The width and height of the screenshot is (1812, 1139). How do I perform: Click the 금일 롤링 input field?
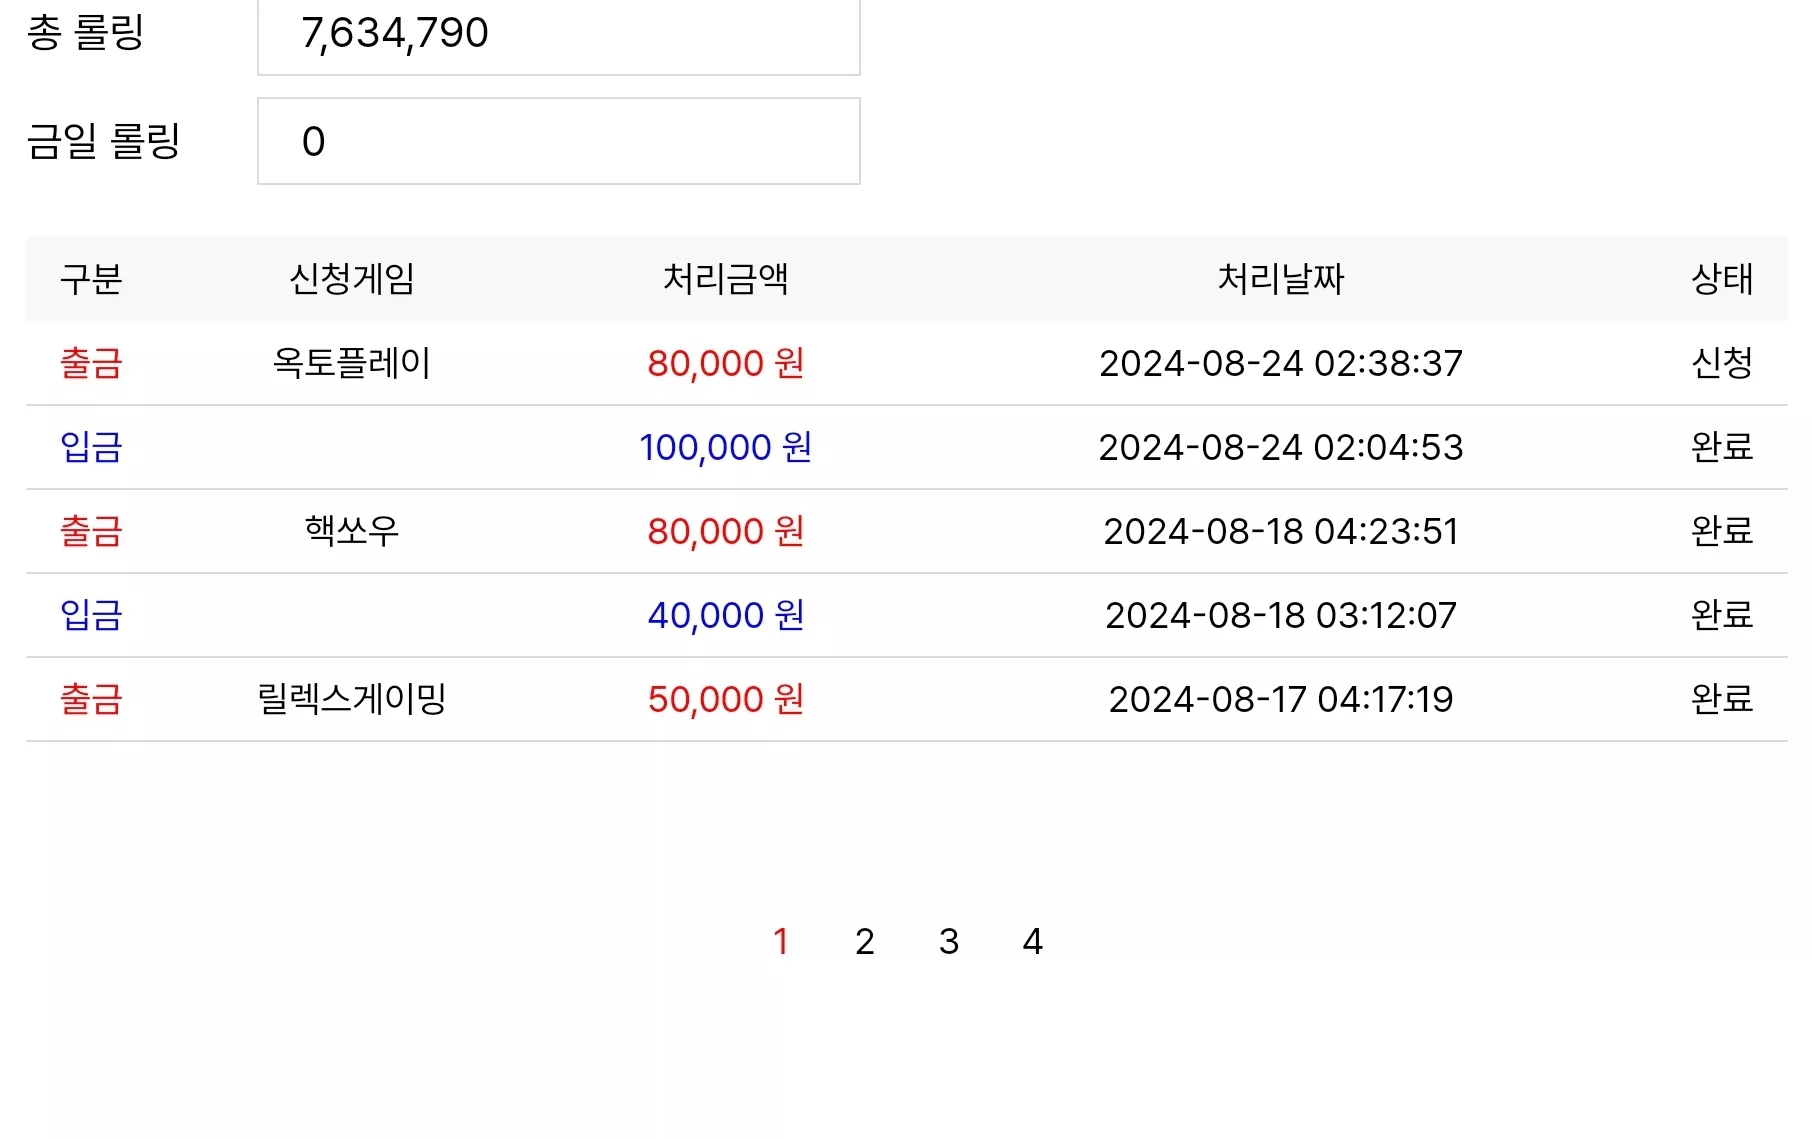click(559, 141)
